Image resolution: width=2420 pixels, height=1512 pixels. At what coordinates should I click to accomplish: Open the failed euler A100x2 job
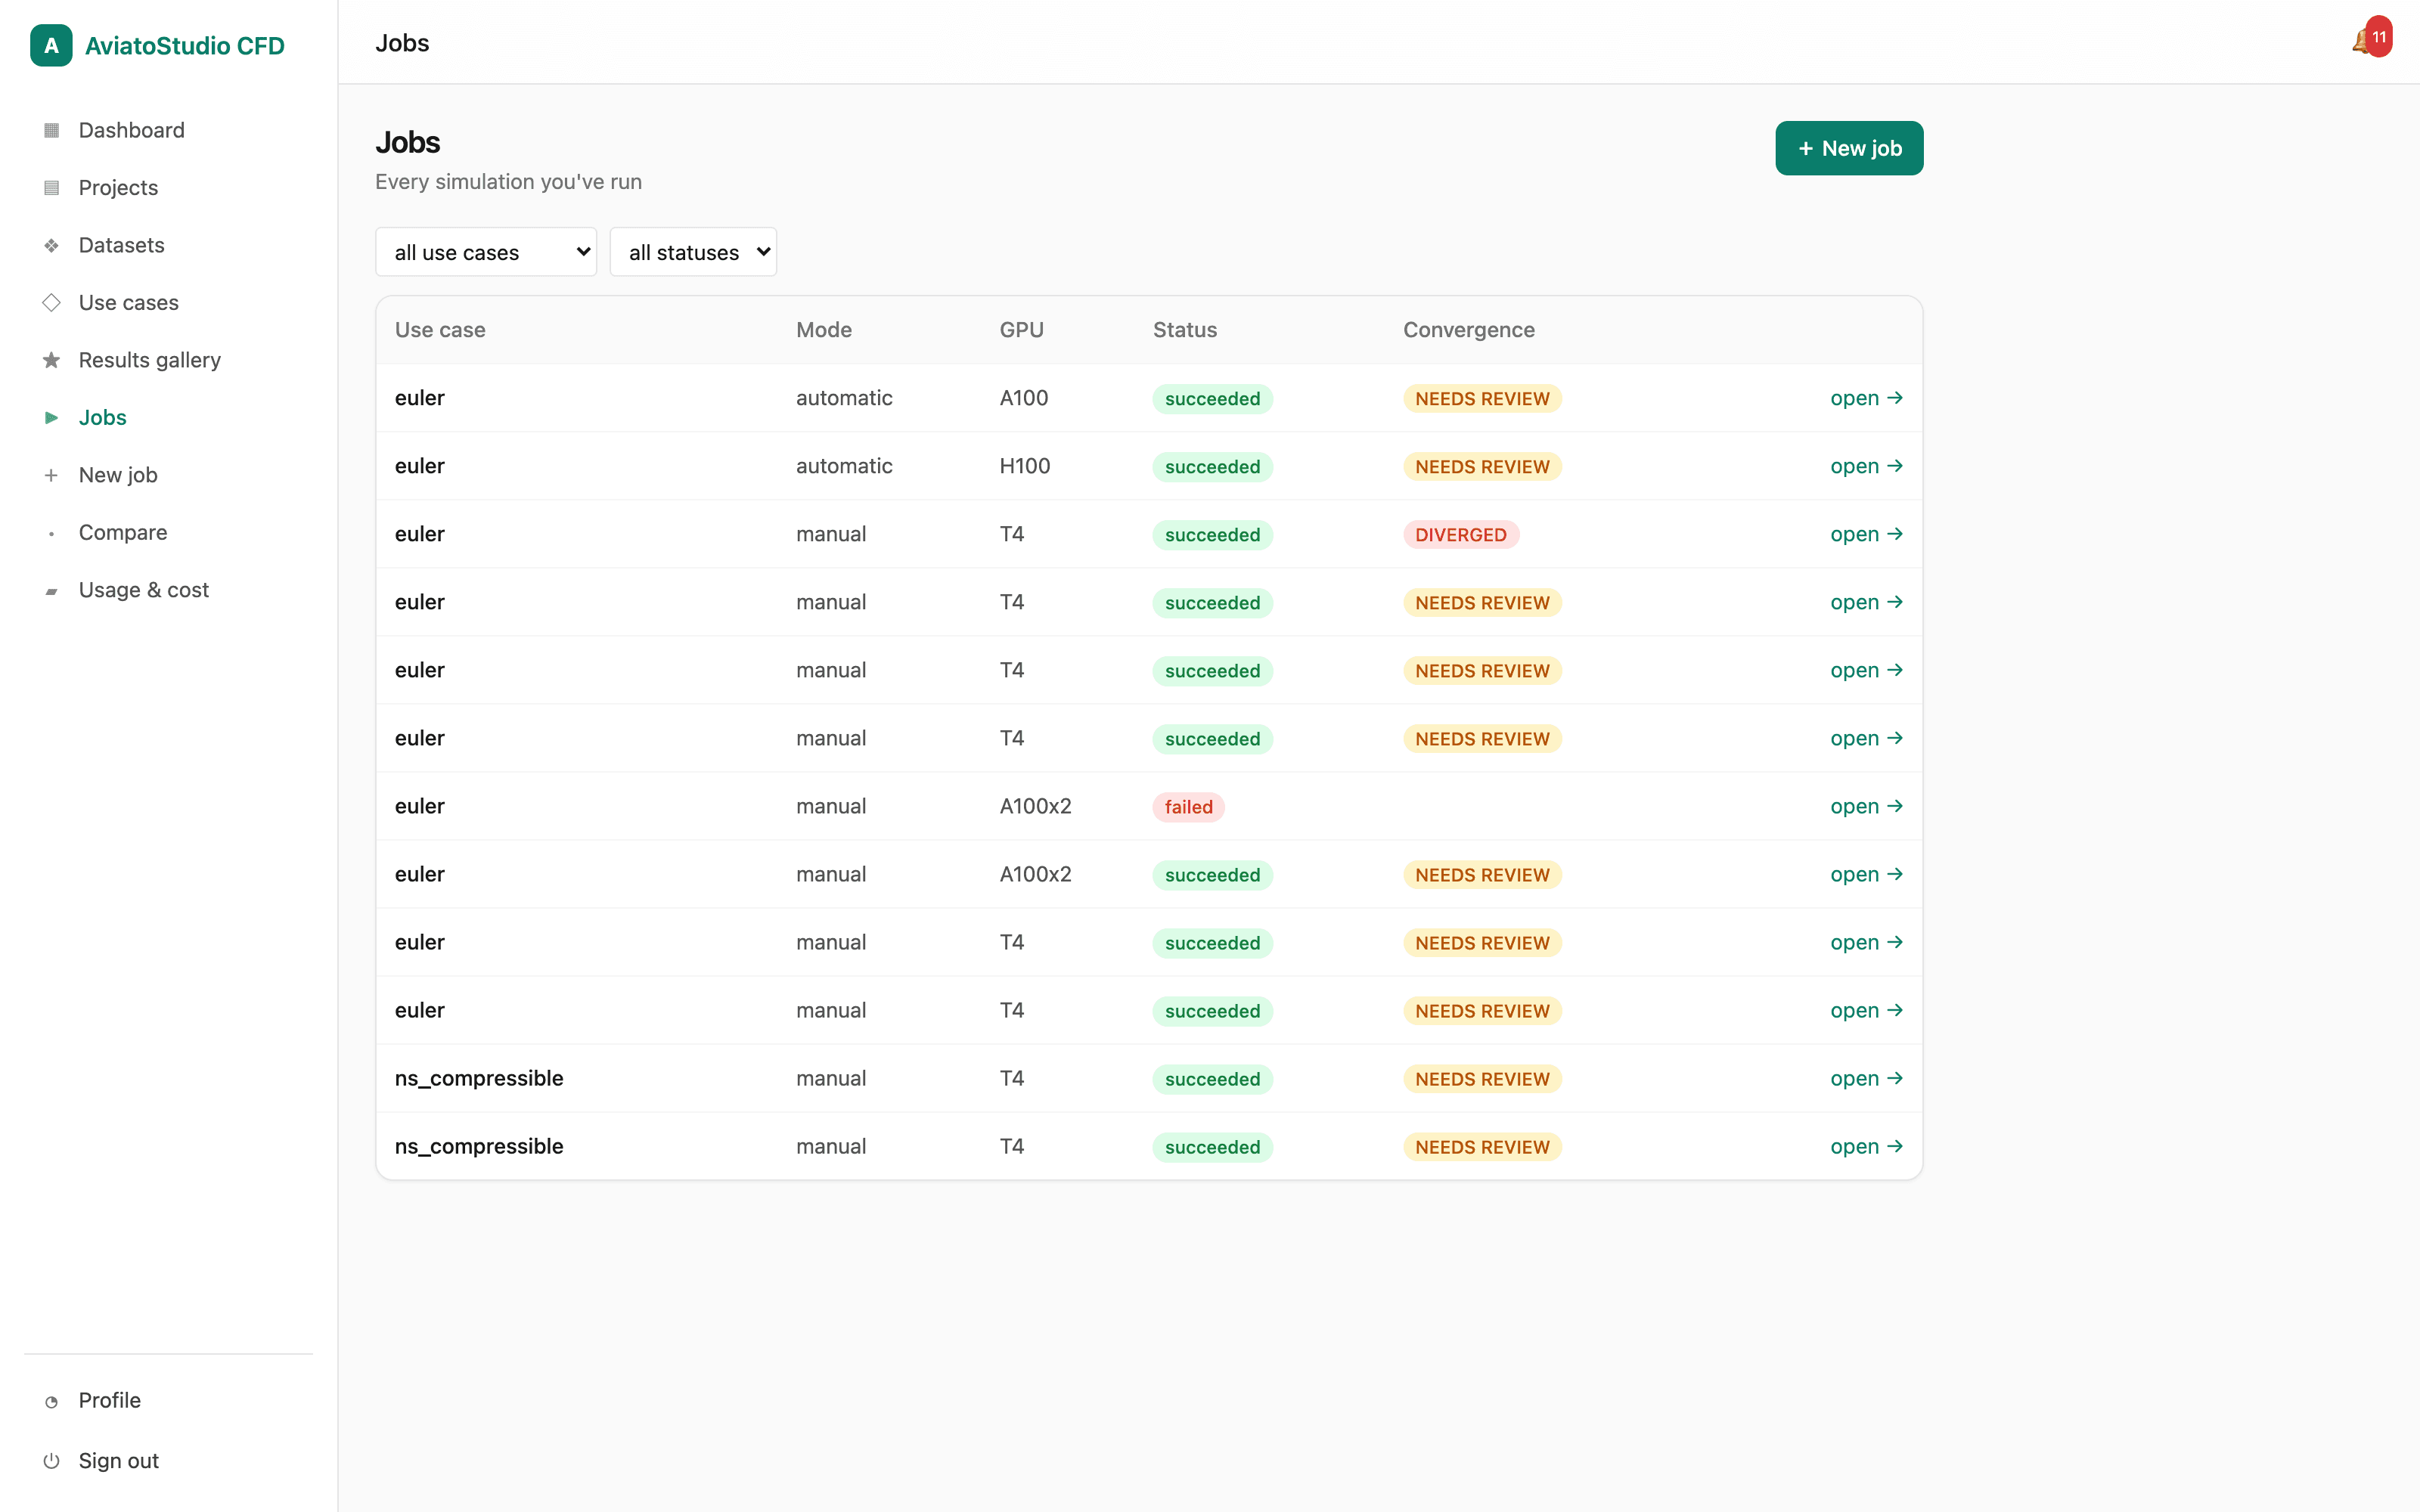click(x=1866, y=806)
